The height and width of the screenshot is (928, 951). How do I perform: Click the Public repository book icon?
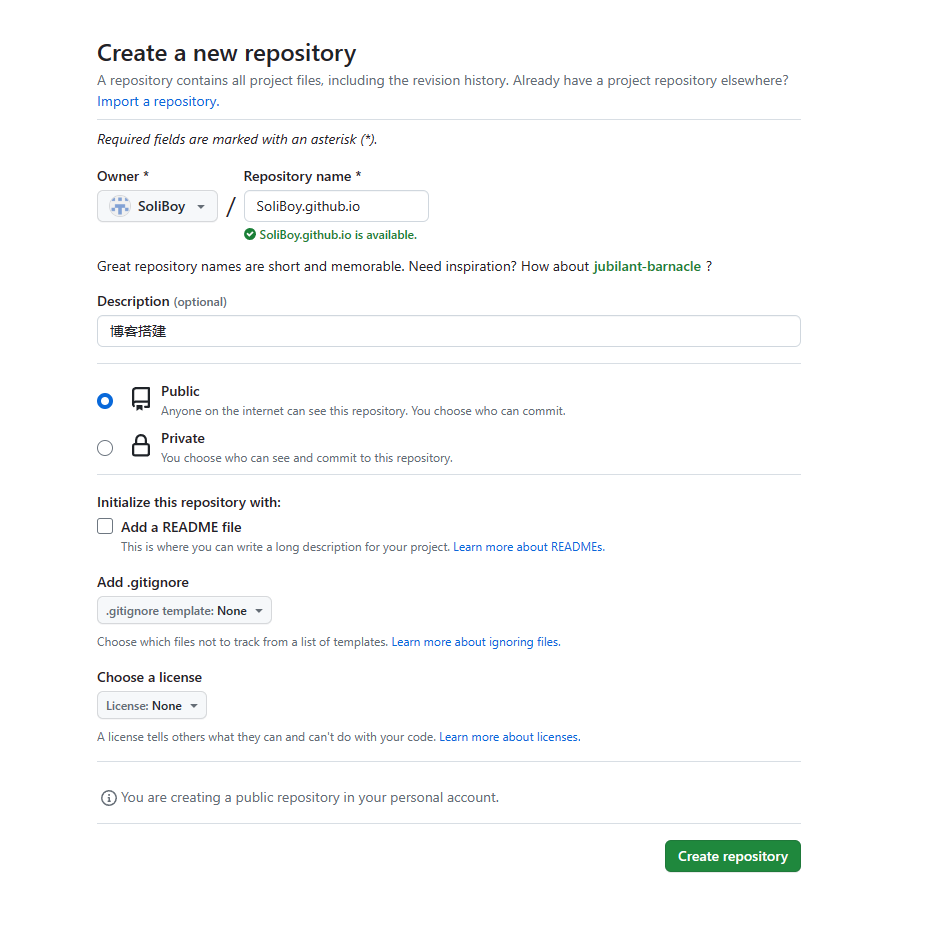141,399
